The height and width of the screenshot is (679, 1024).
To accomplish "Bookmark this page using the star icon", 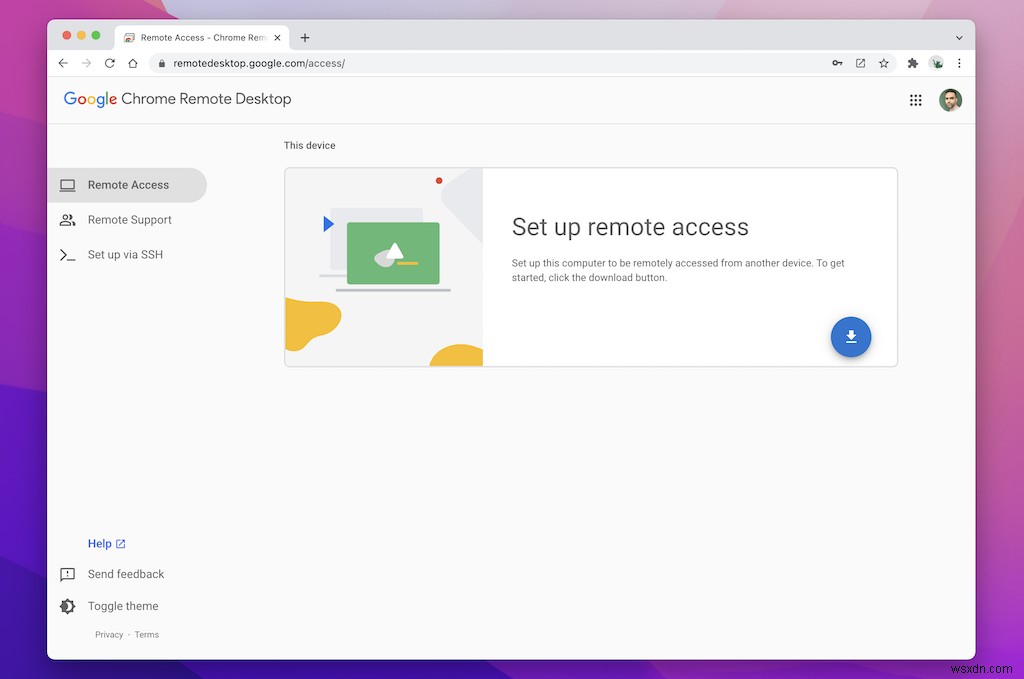I will click(x=884, y=63).
